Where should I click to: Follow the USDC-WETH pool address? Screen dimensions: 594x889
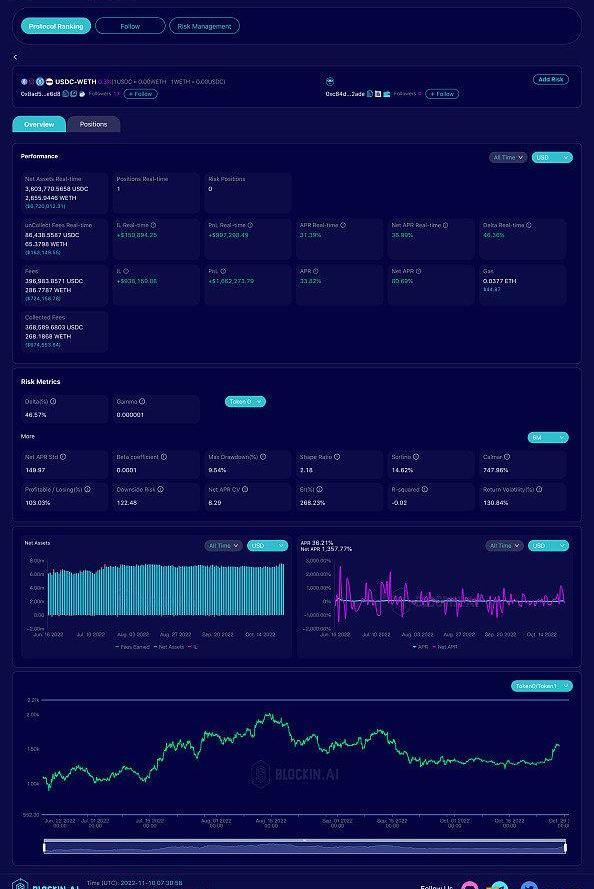click(141, 94)
